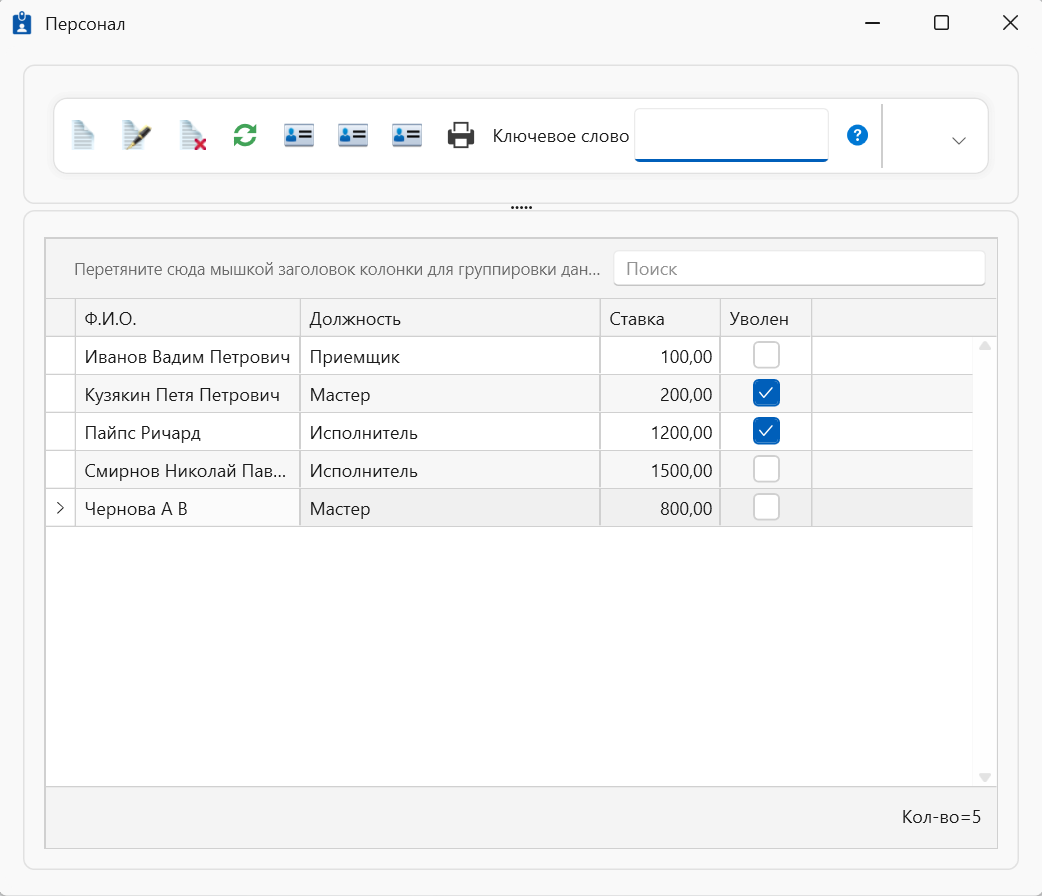Viewport: 1042px width, 896px height.
Task: Click the rate value 800,00
Action: point(686,508)
